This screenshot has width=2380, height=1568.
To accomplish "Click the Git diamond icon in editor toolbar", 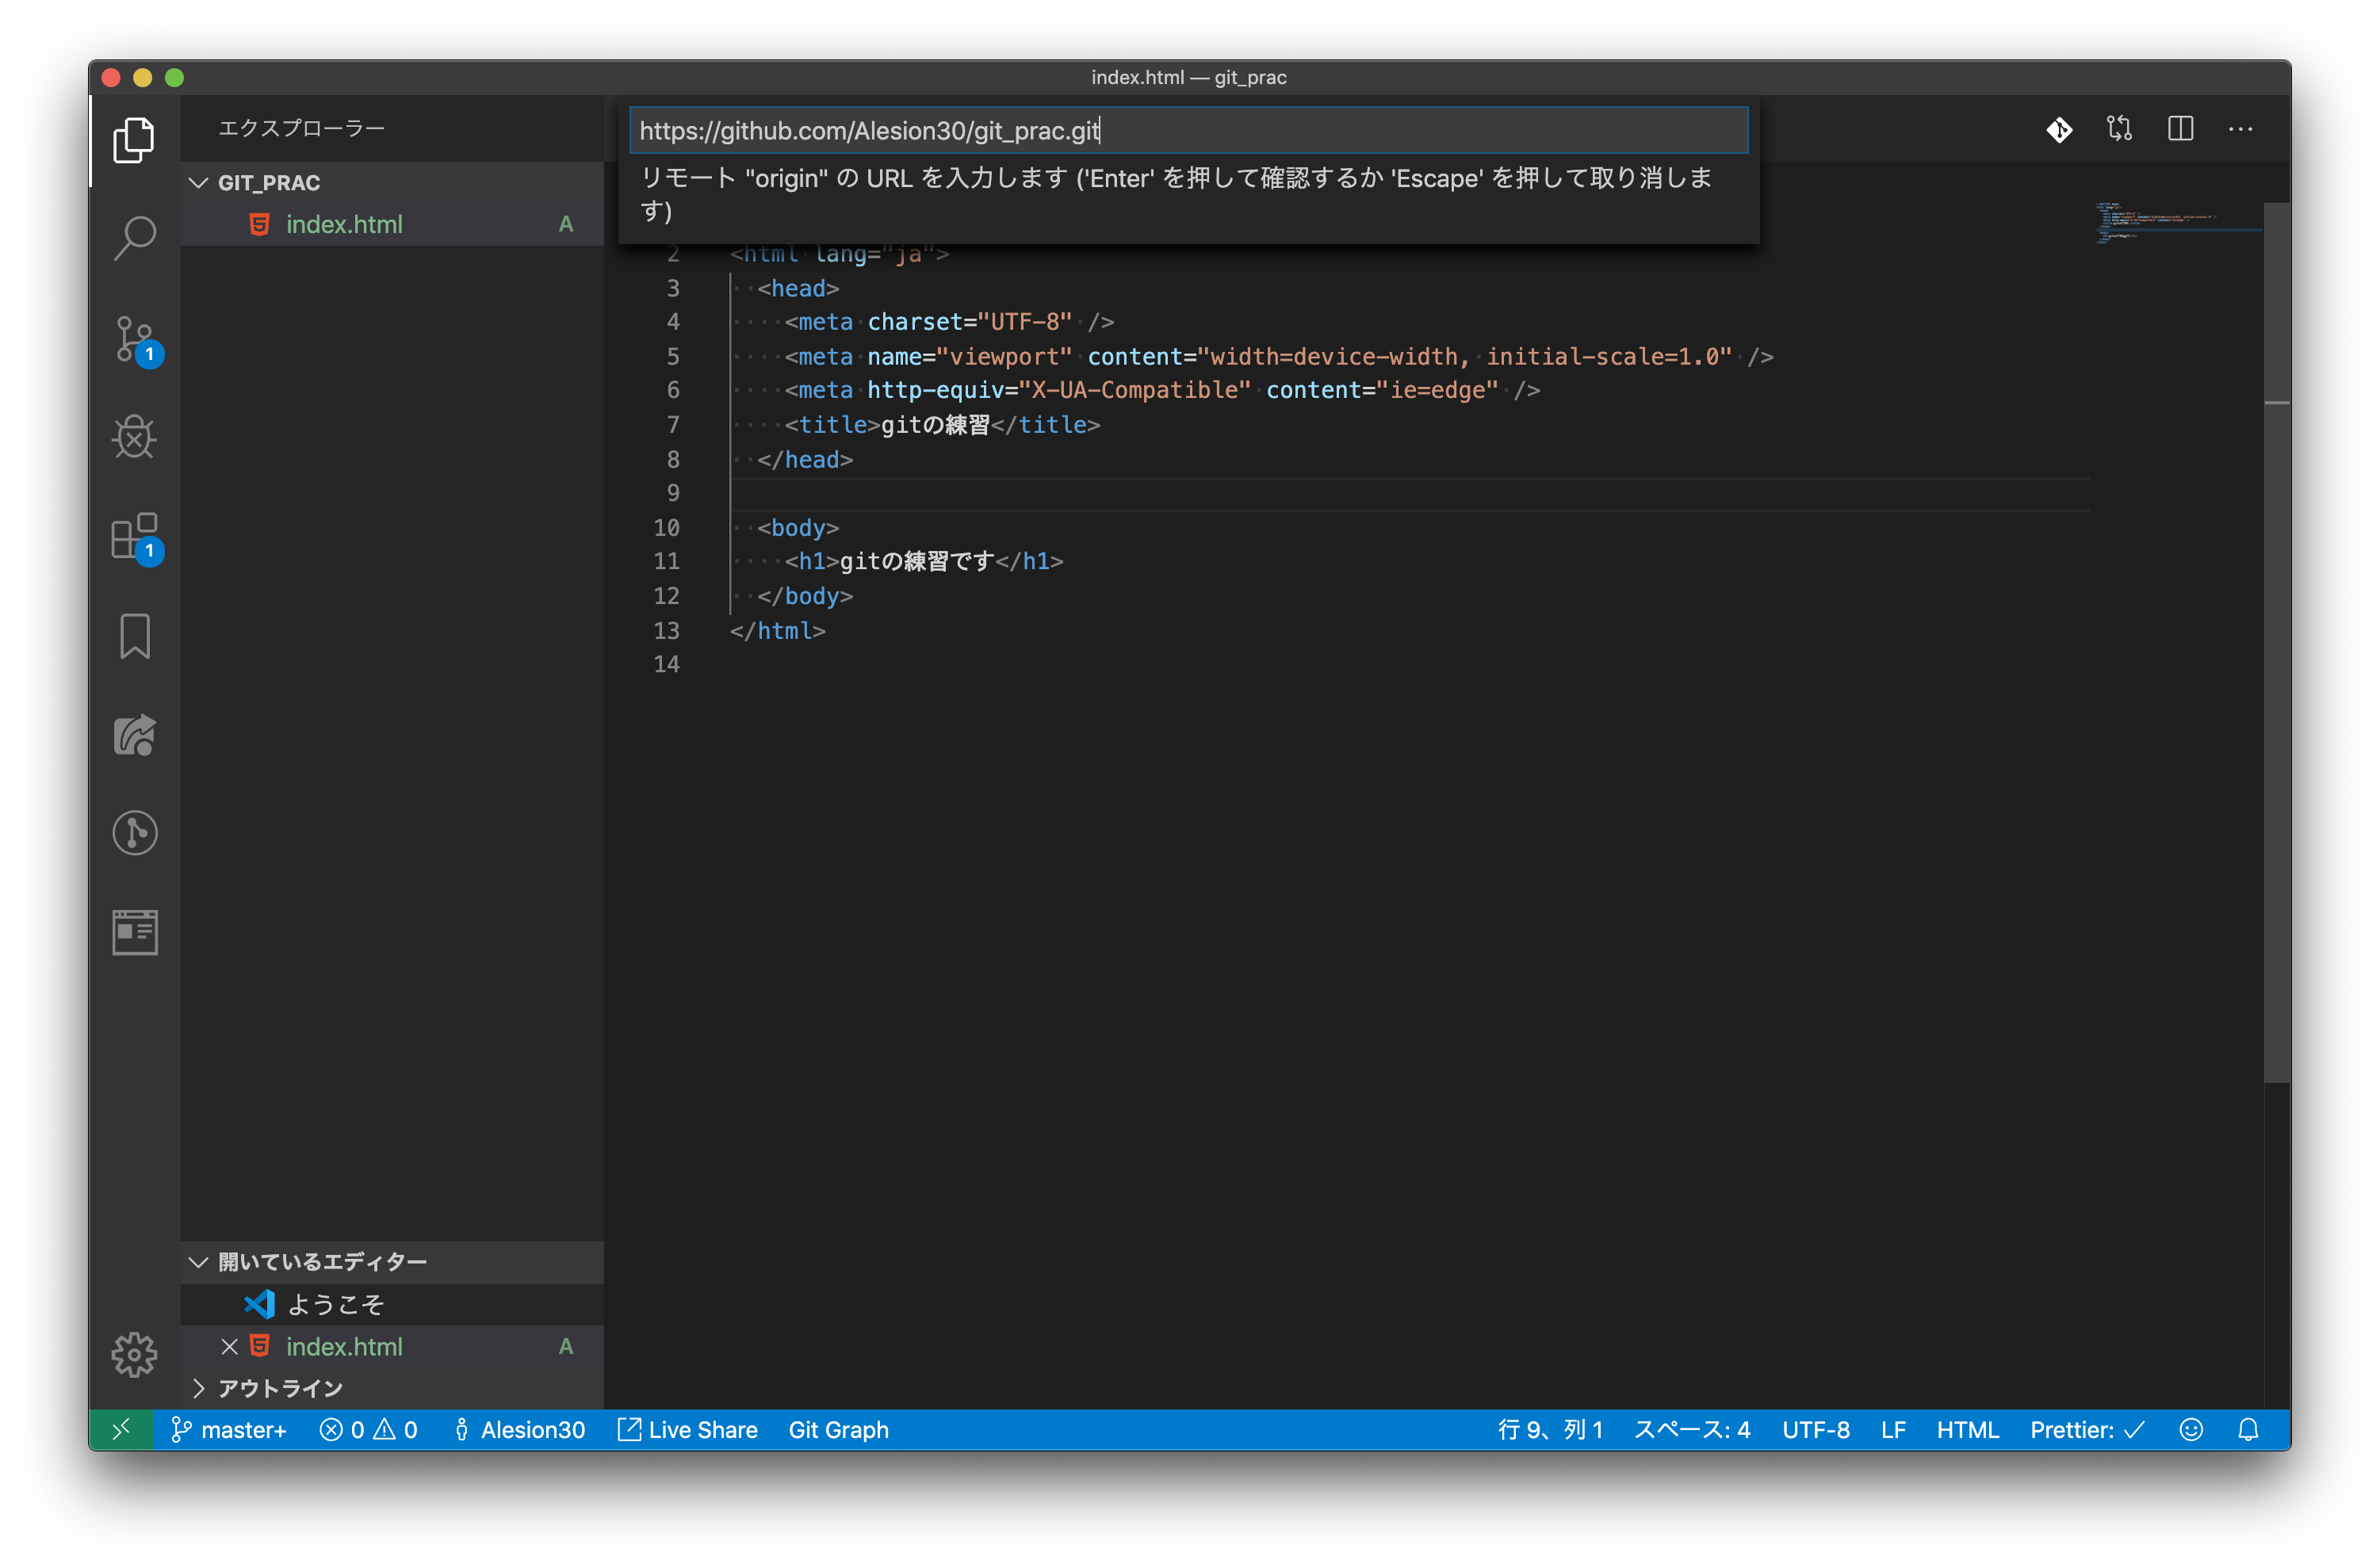I will 2059,129.
